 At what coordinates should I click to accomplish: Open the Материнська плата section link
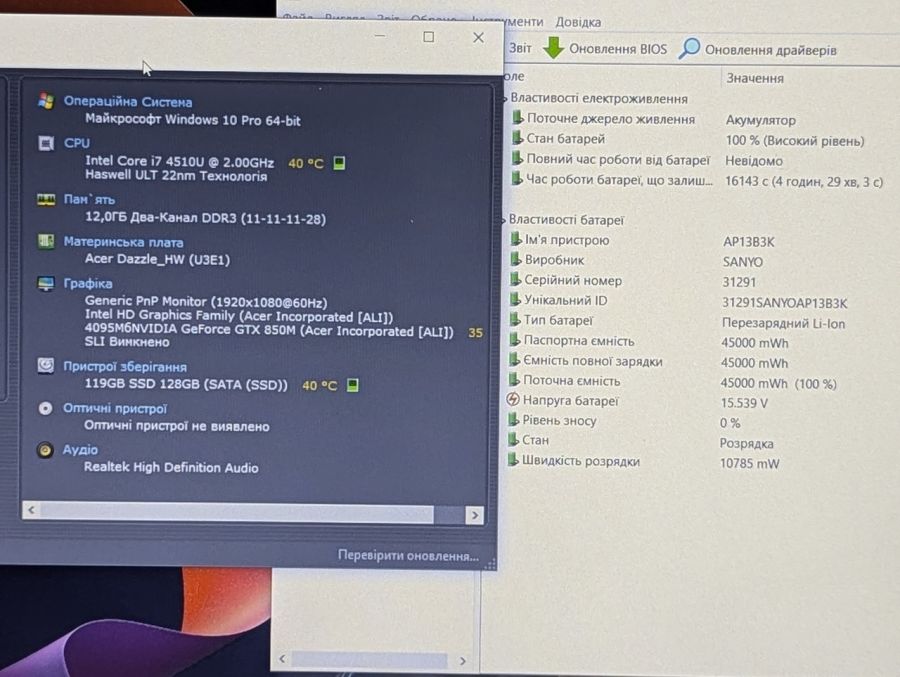pyautogui.click(x=123, y=242)
